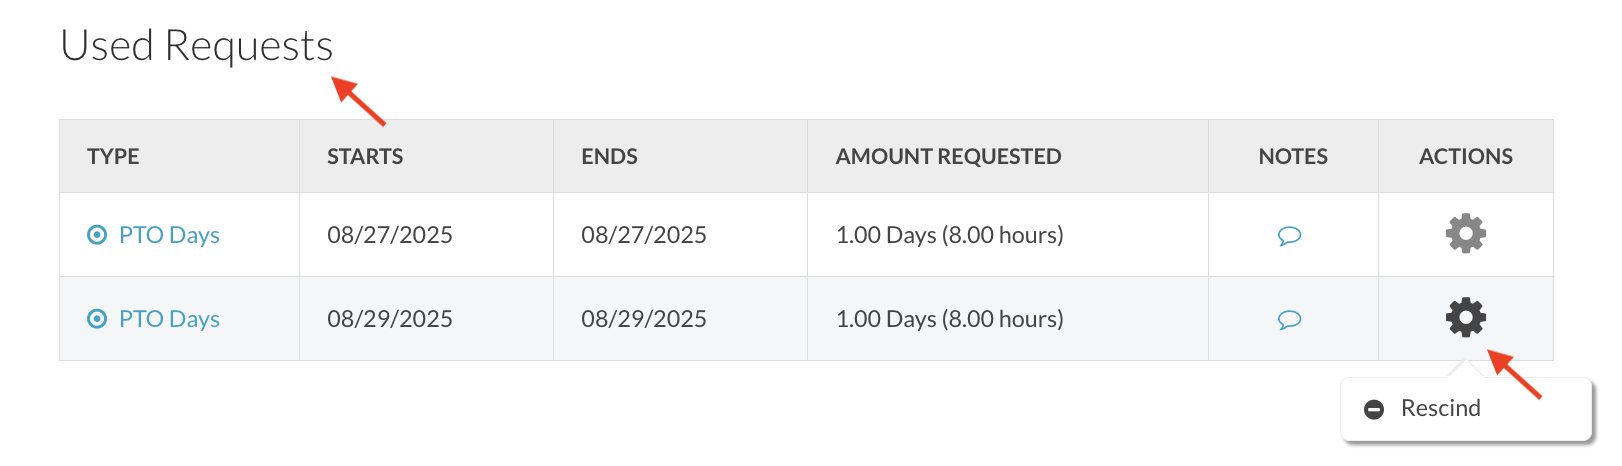Screen dimensions: 1622x466
Task: Click the second row's 1.00 Days amount
Action: 949,319
